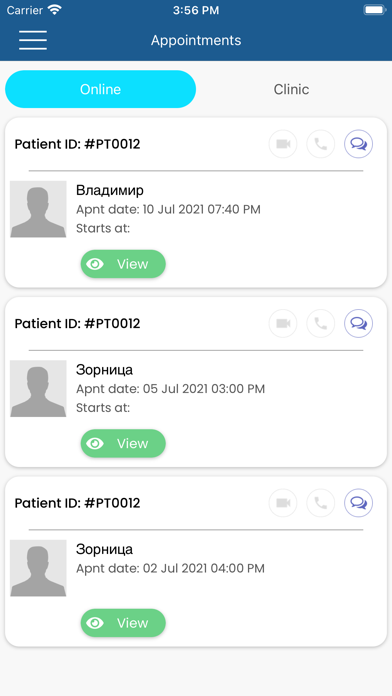392x696 pixels.
Task: Open the hamburger navigation menu
Action: 33,40
